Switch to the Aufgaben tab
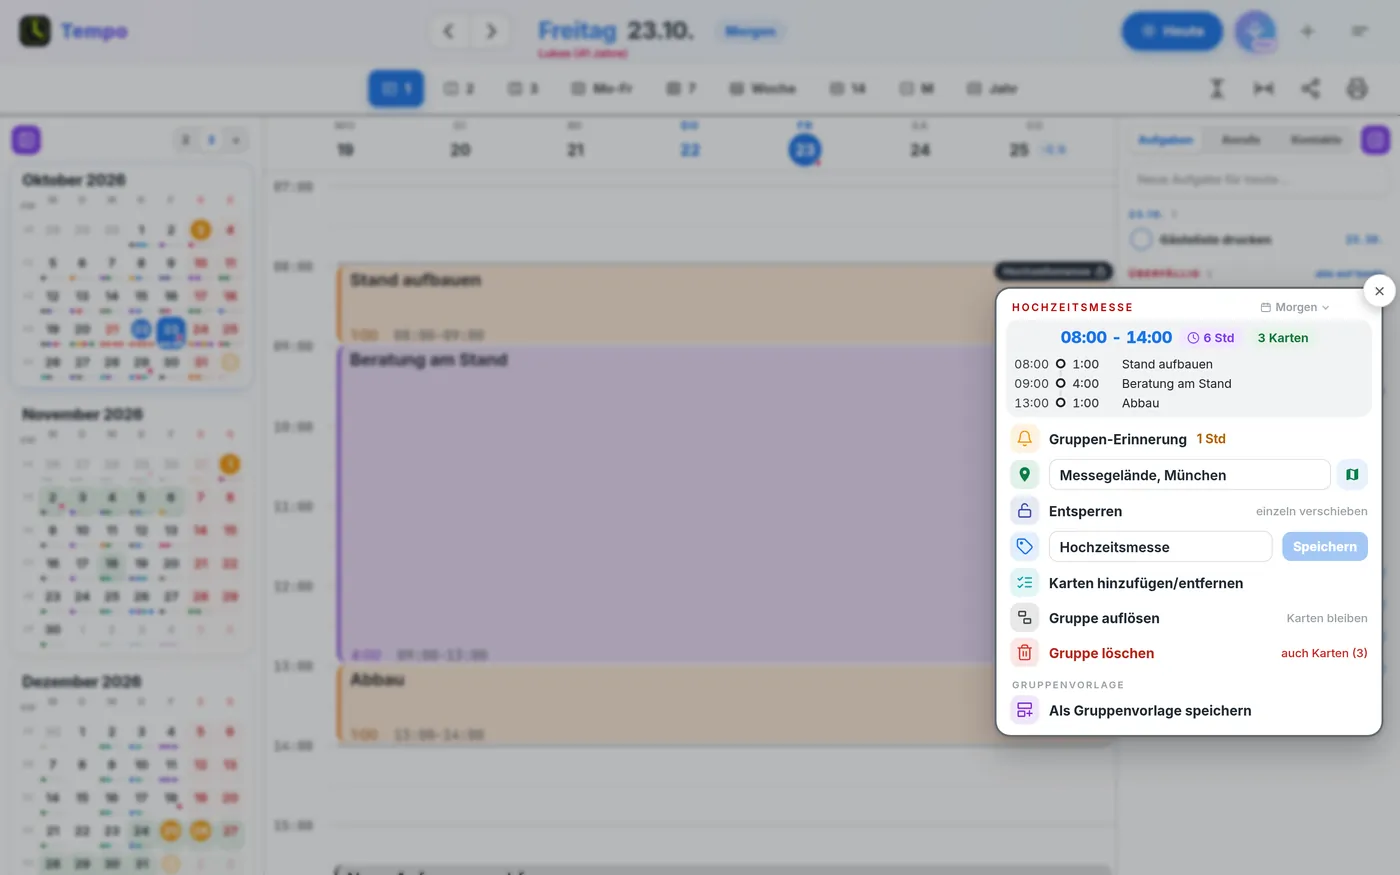1400x875 pixels. point(1165,140)
